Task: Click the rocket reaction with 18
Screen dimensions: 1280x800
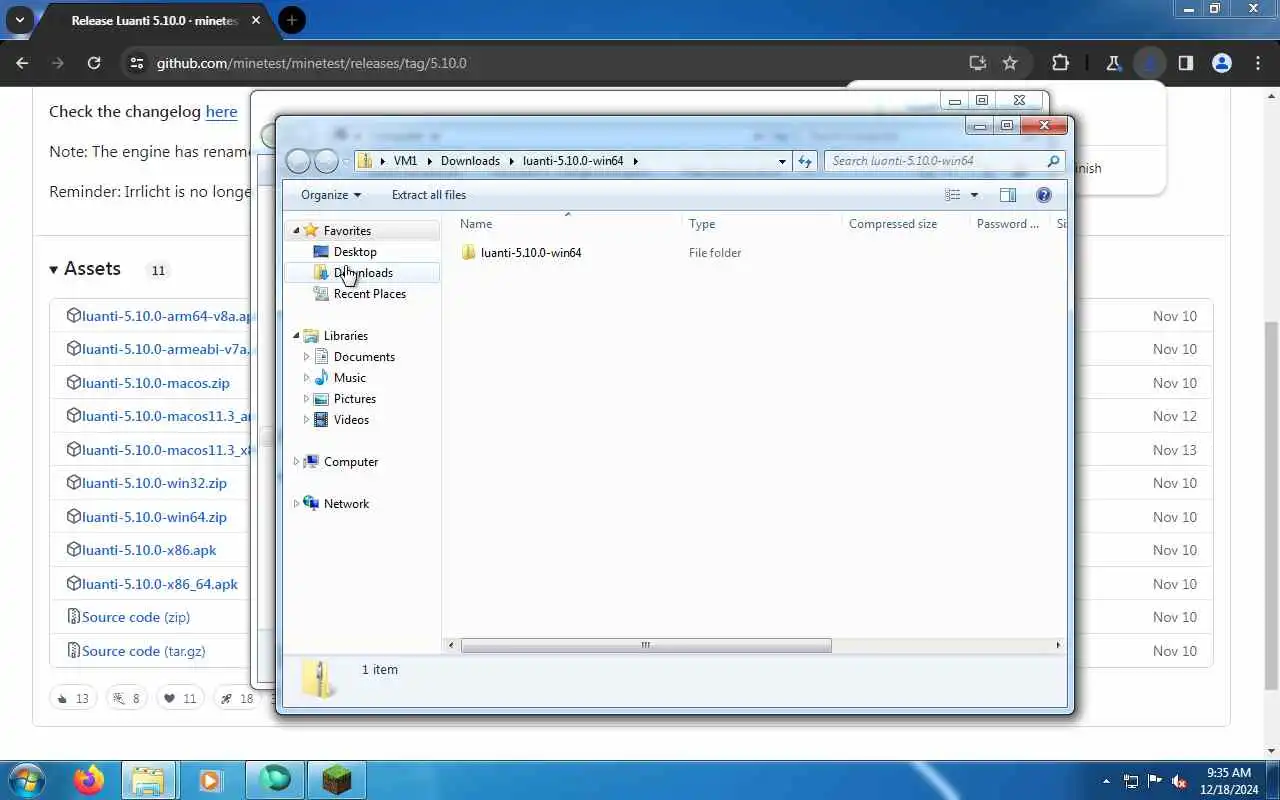Action: click(237, 698)
